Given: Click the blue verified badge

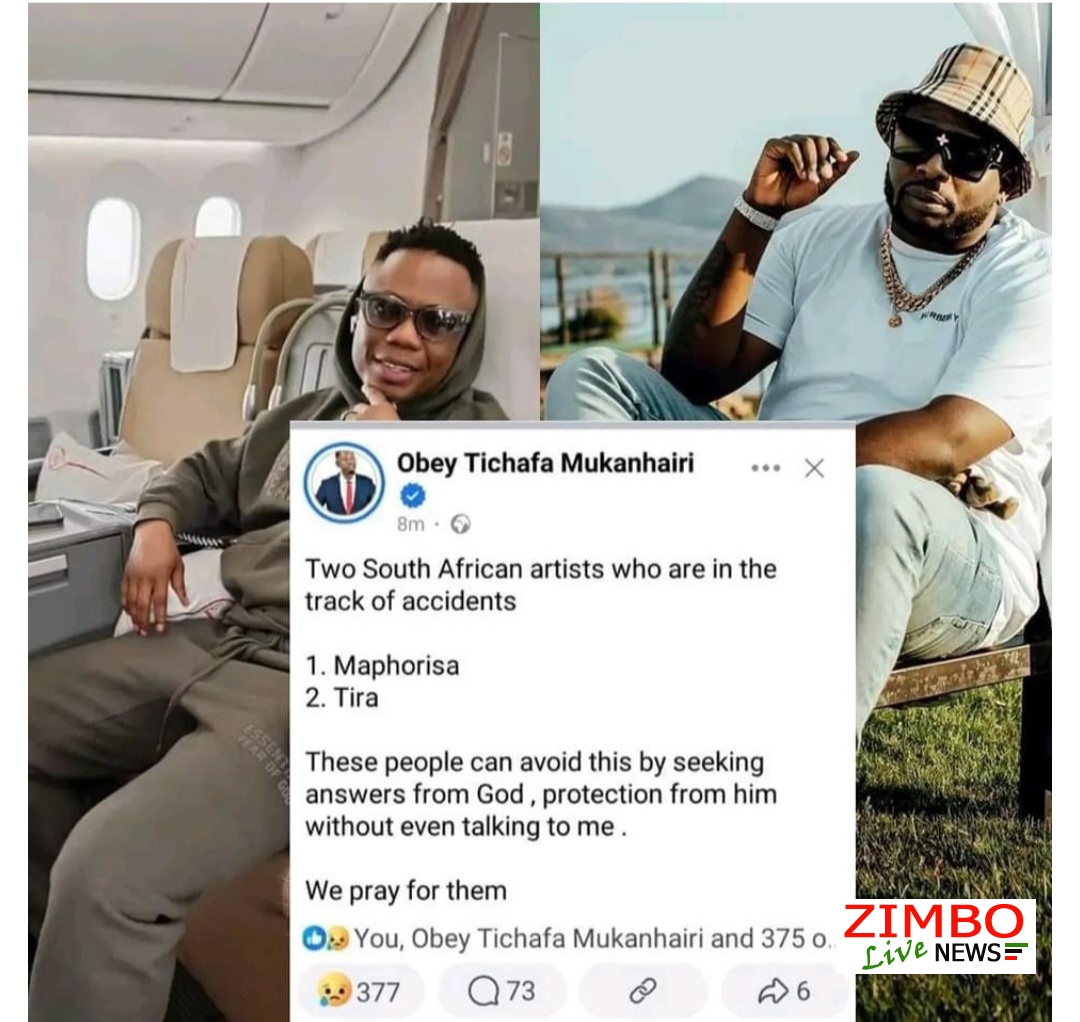Looking at the screenshot, I should point(413,495).
